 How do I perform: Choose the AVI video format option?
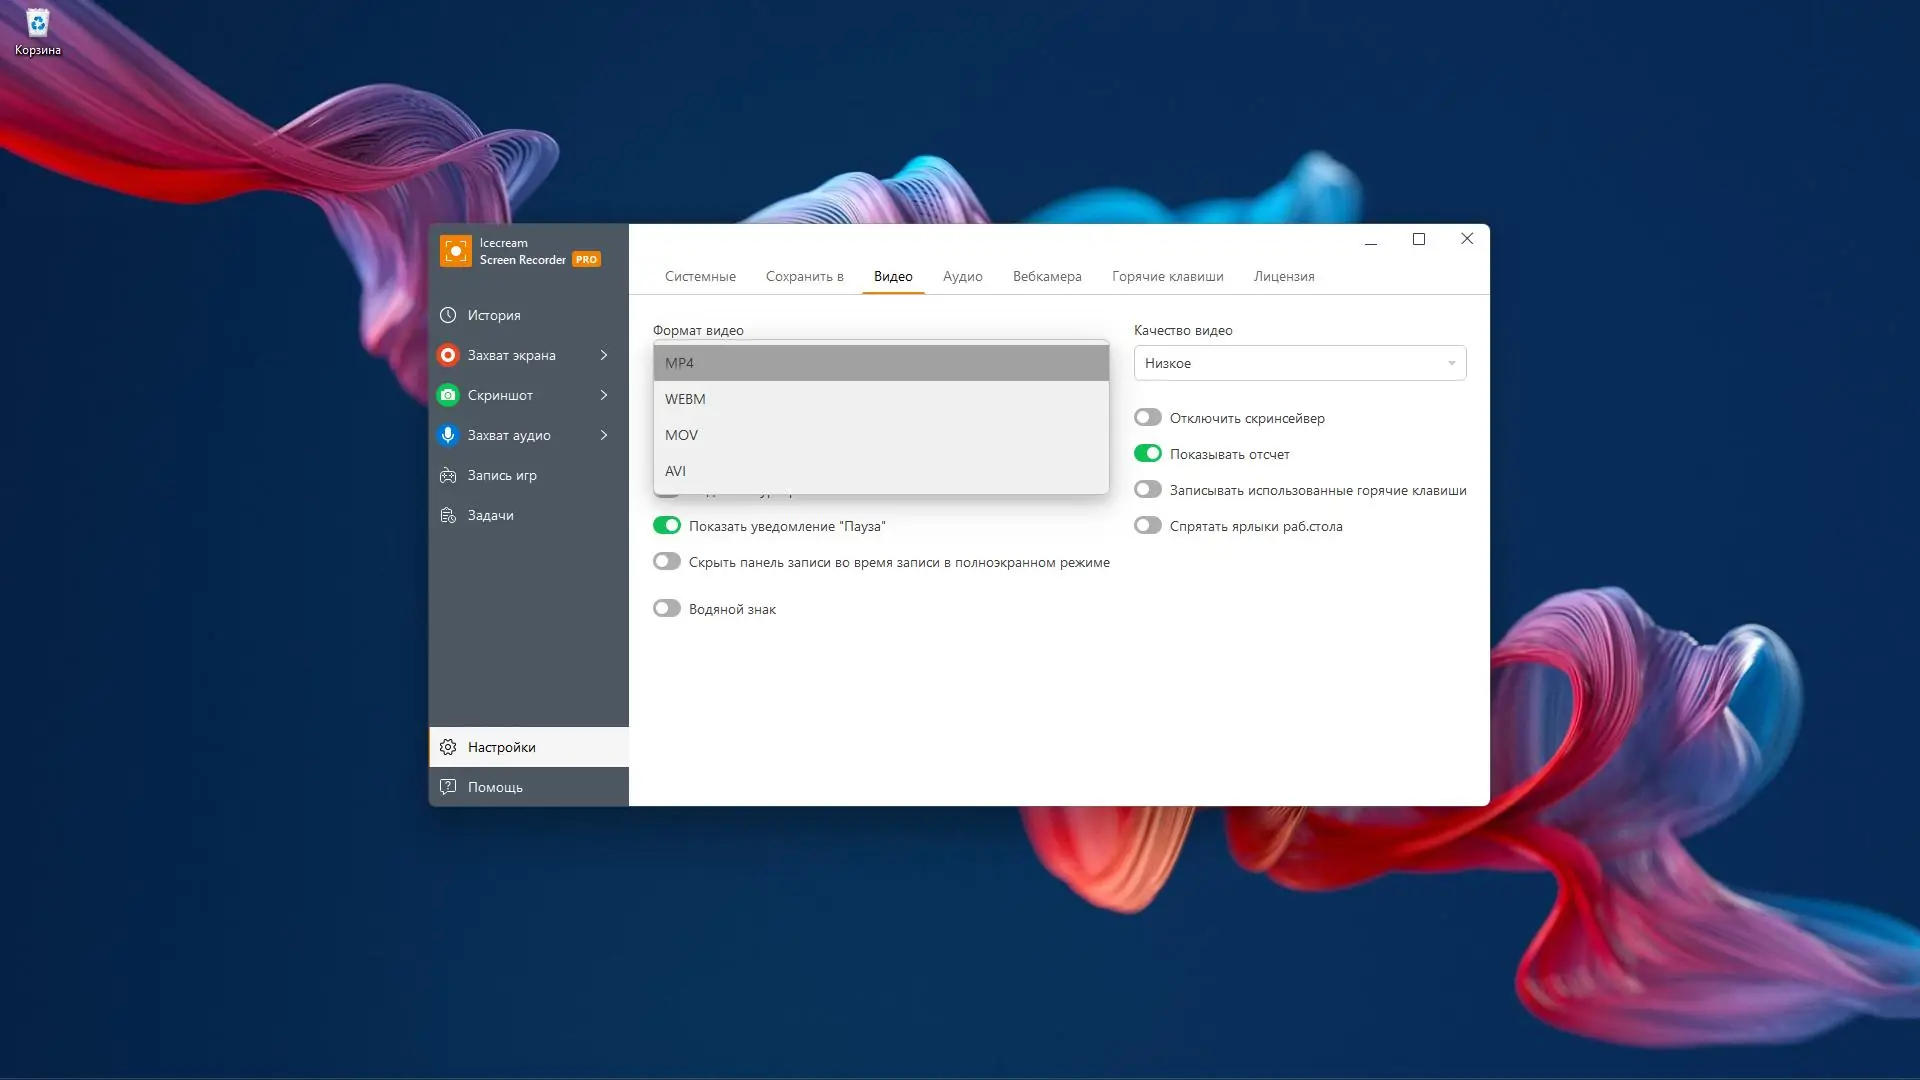coord(676,471)
